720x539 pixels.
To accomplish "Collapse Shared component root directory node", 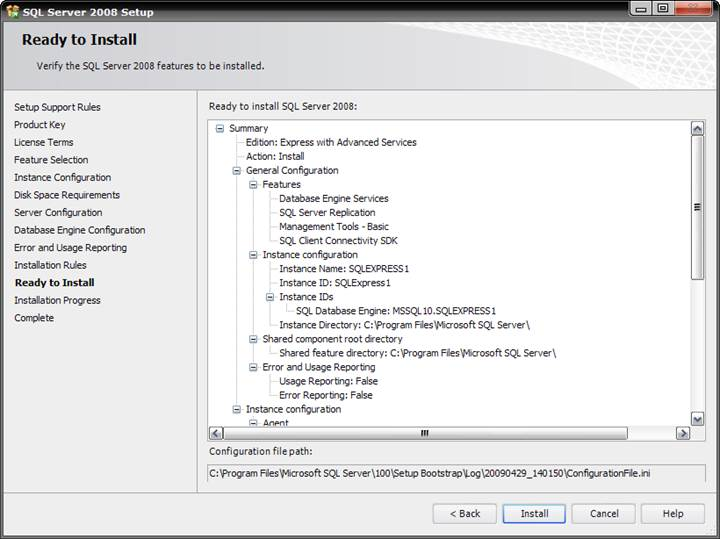I will pos(253,339).
